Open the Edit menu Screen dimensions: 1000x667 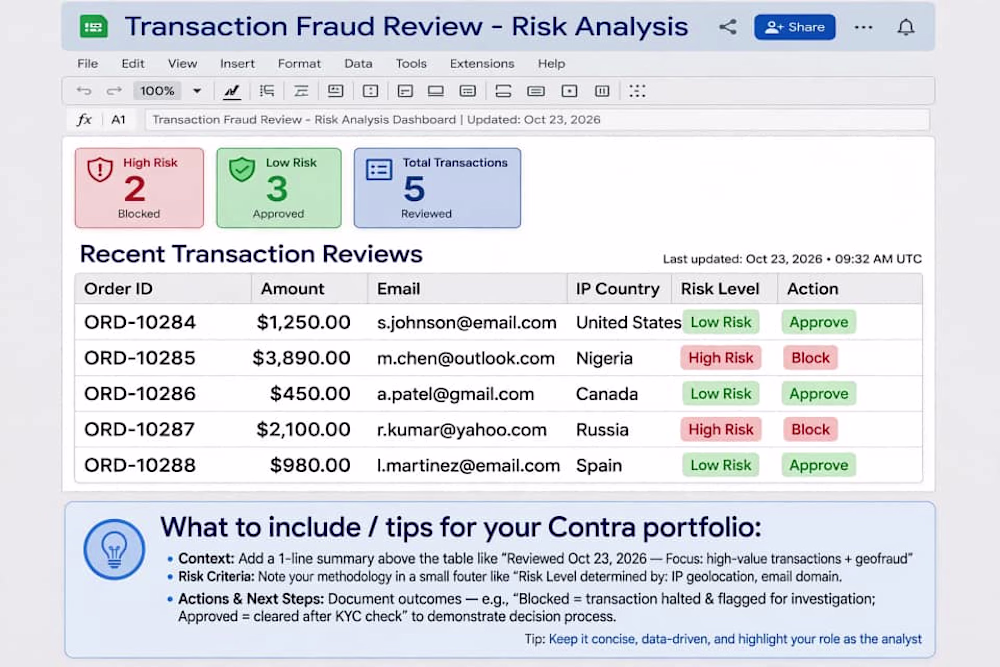(x=133, y=64)
